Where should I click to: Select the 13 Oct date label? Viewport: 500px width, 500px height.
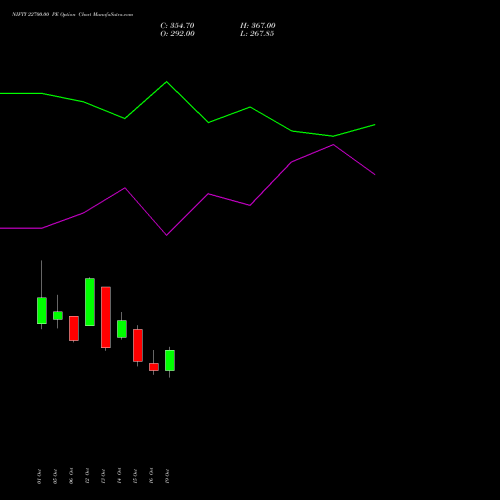click(x=103, y=476)
